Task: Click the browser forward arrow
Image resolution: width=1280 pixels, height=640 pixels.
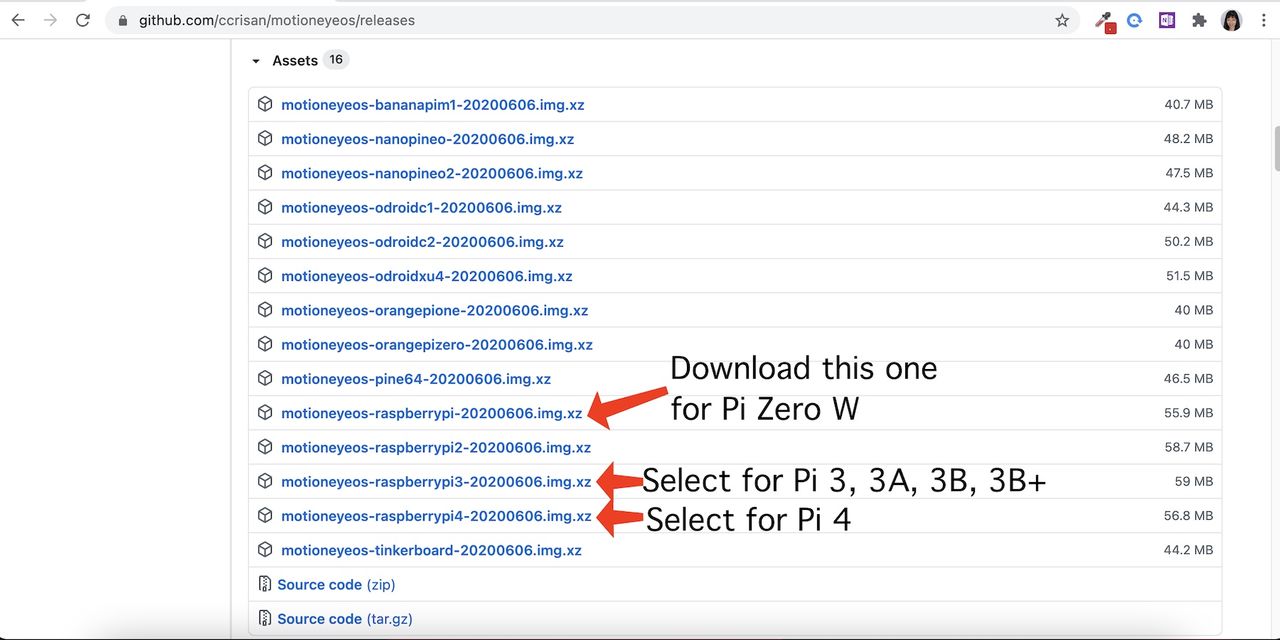Action: click(50, 20)
